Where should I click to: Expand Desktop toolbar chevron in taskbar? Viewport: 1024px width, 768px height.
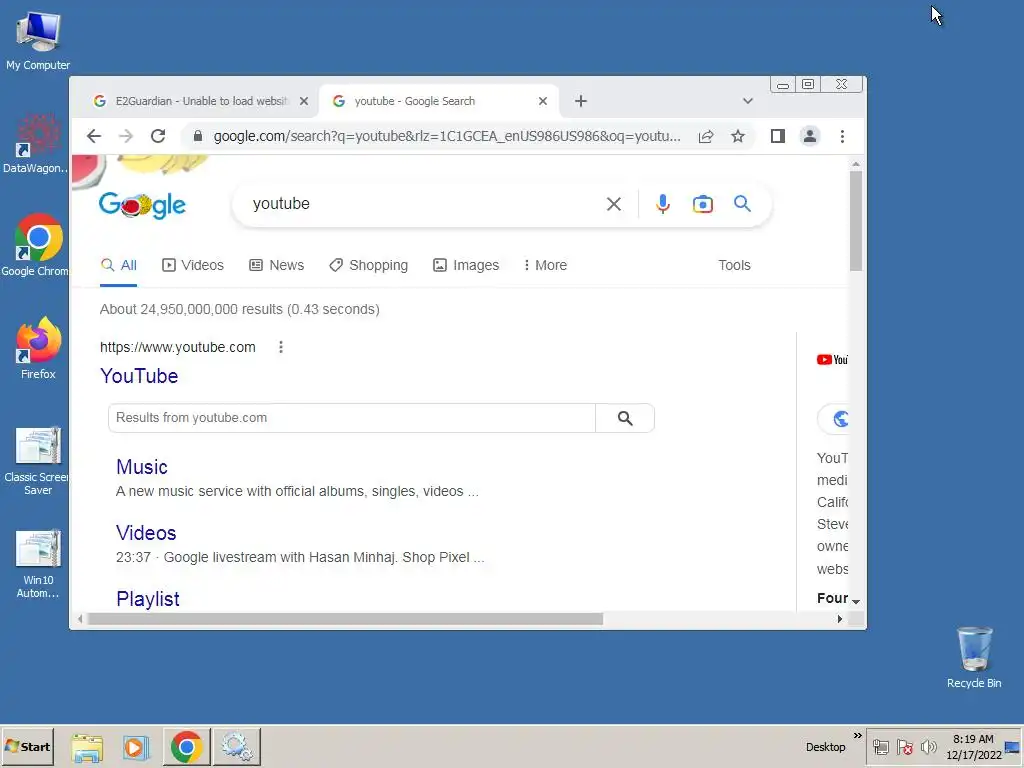(857, 735)
